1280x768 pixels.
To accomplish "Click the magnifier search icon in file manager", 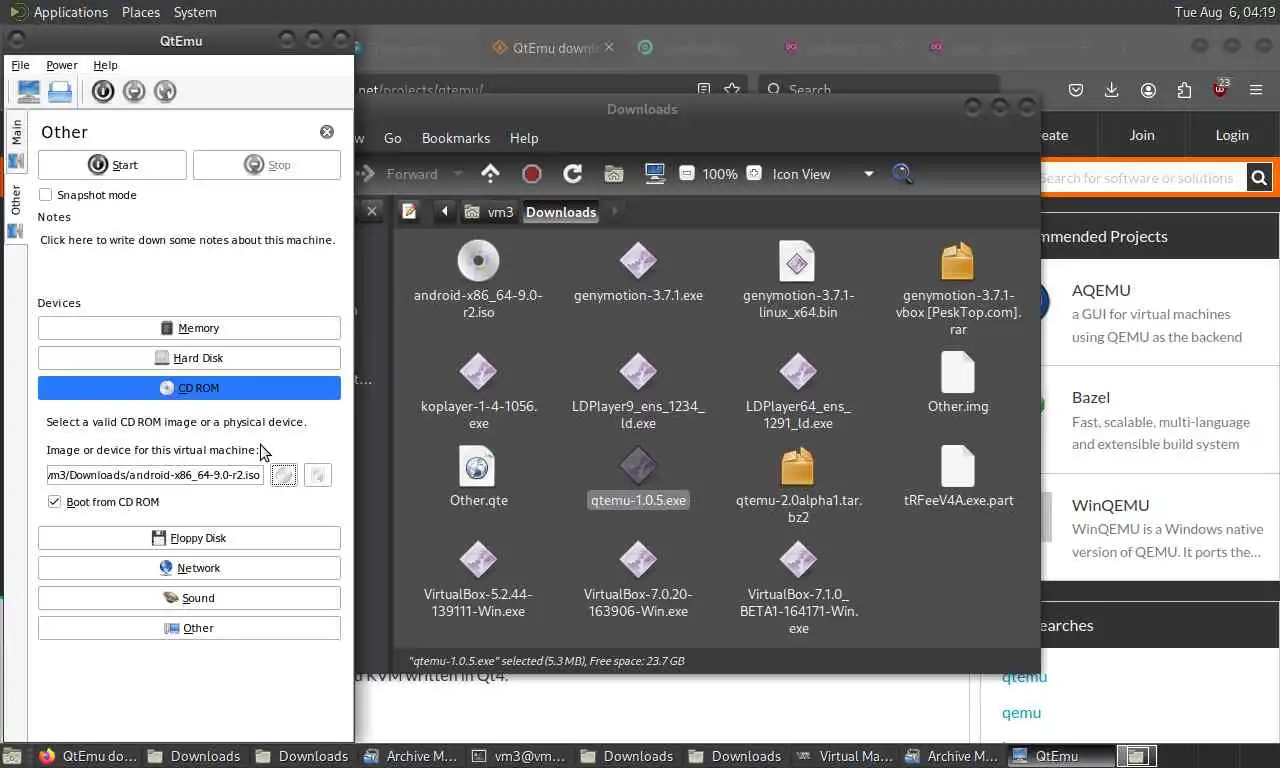I will 902,174.
